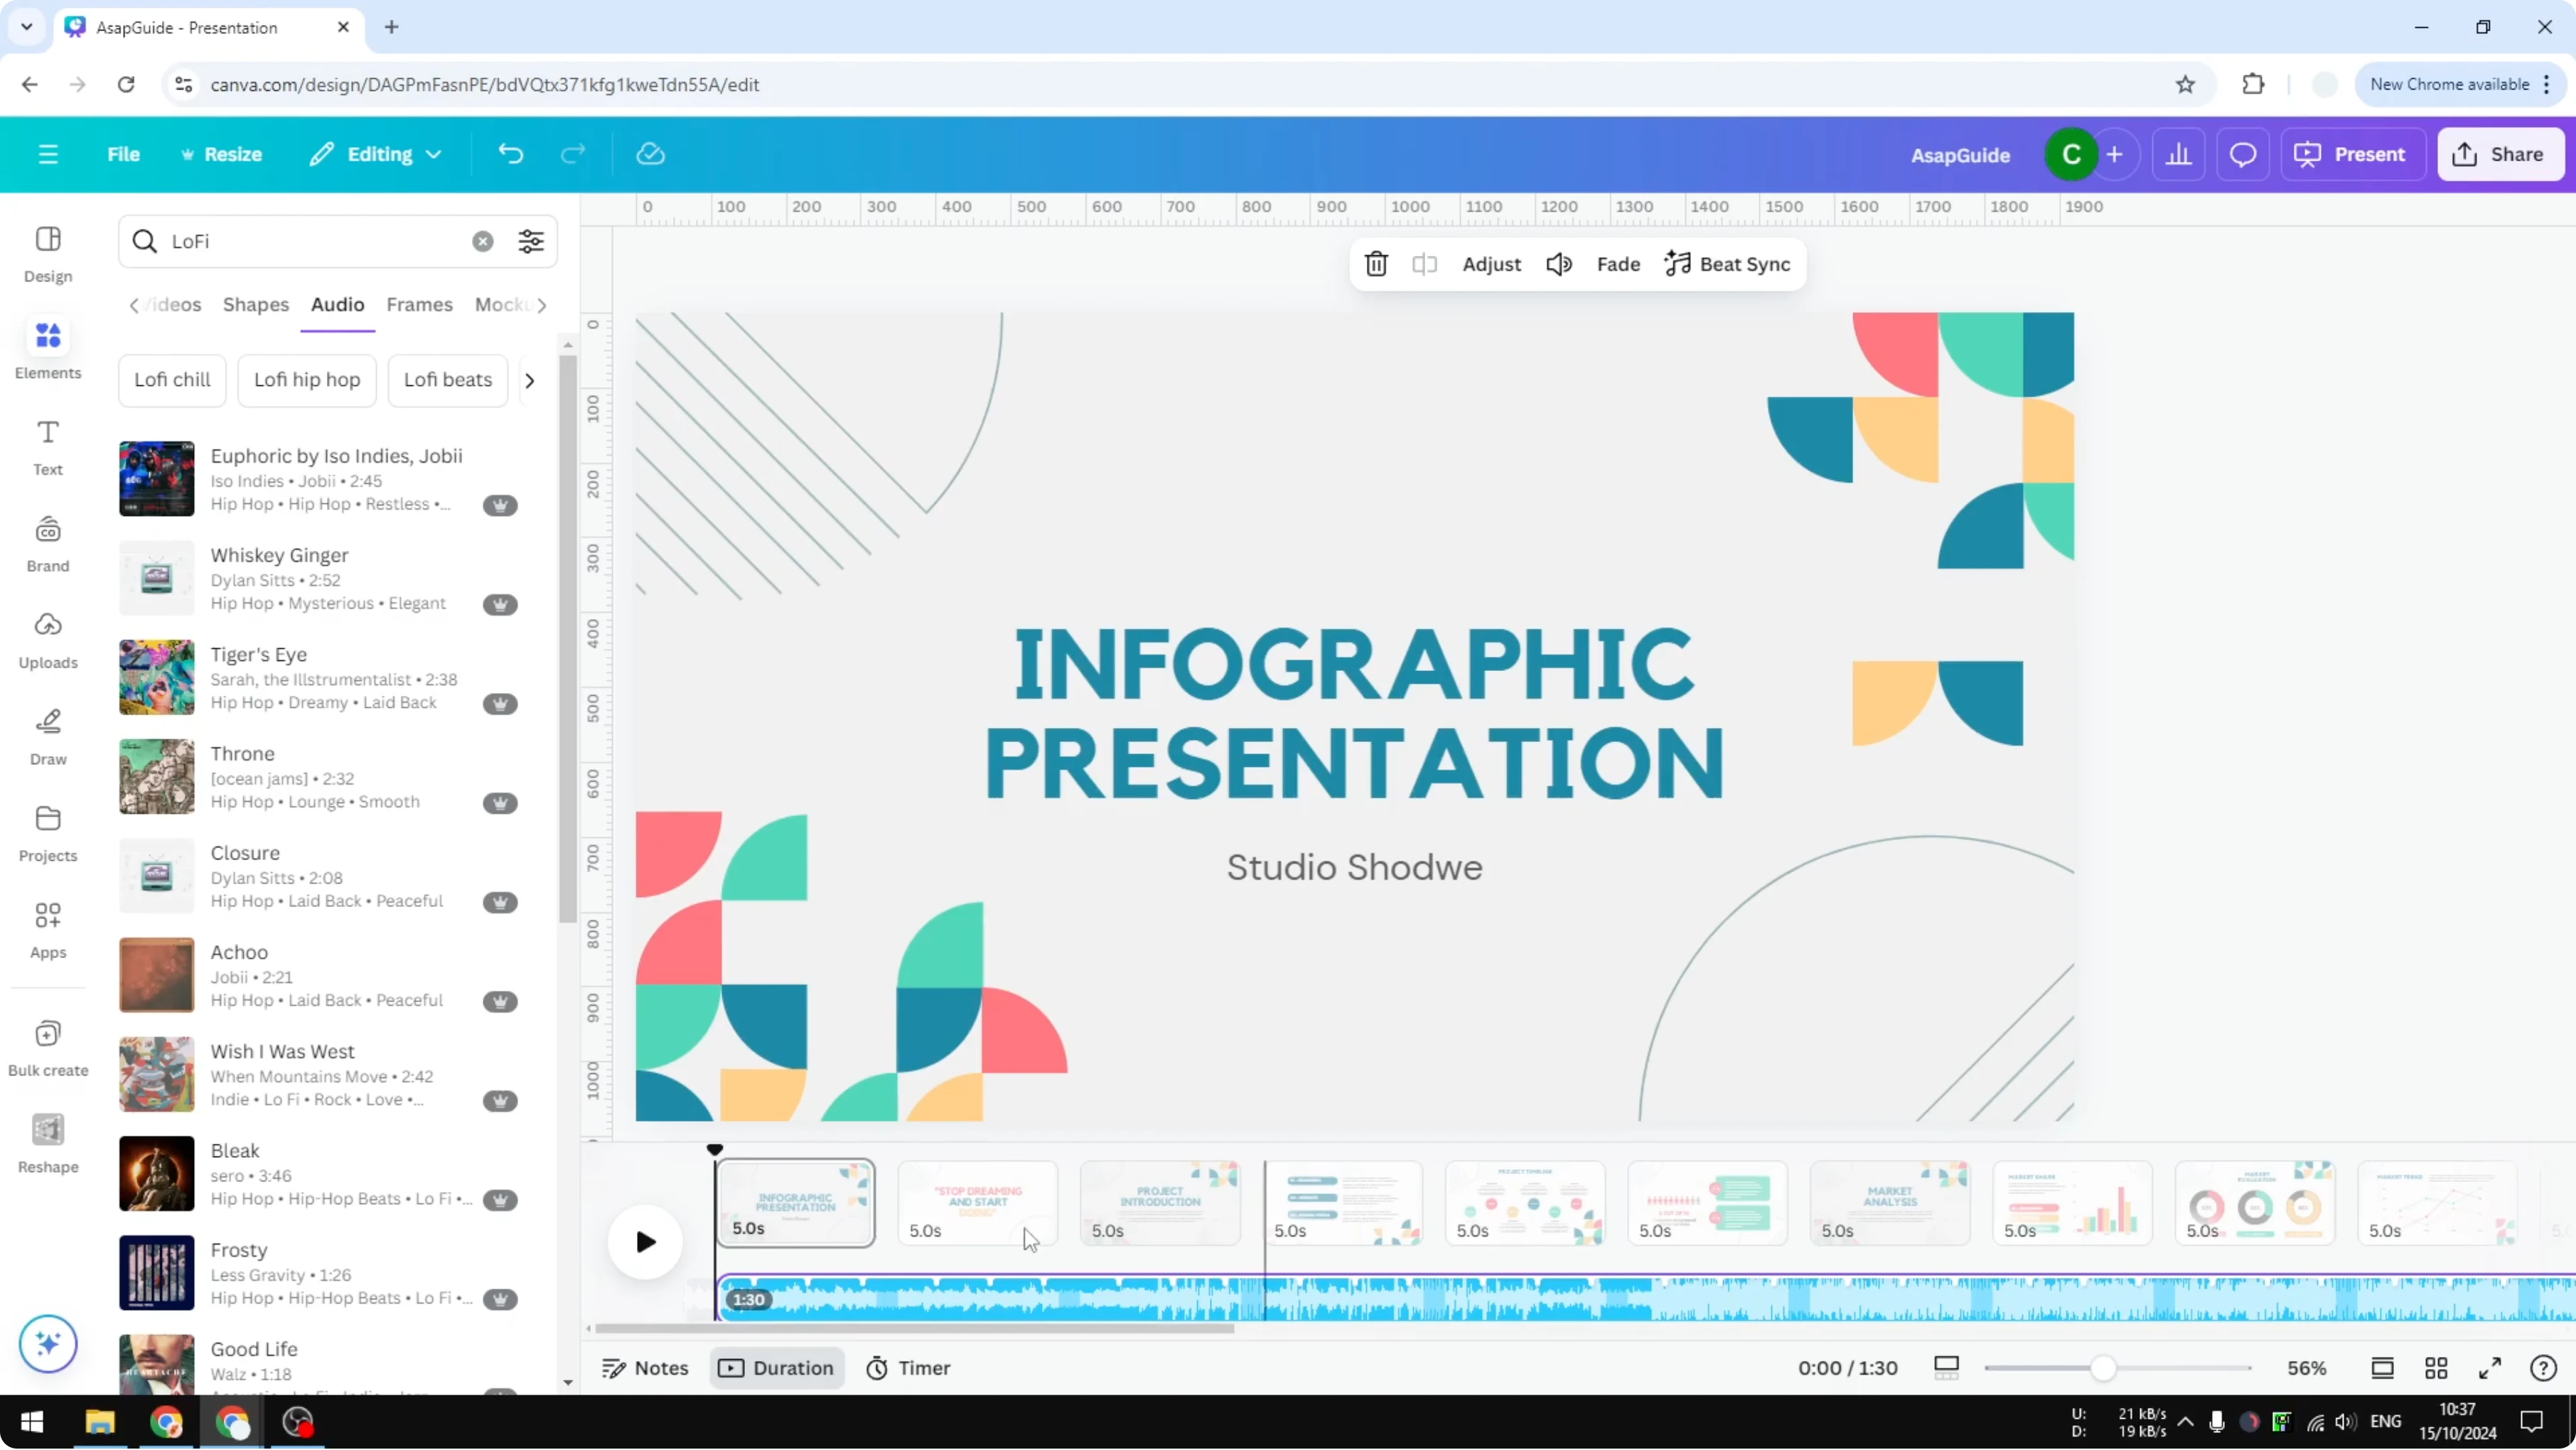Toggle the Timer display

(907, 1368)
